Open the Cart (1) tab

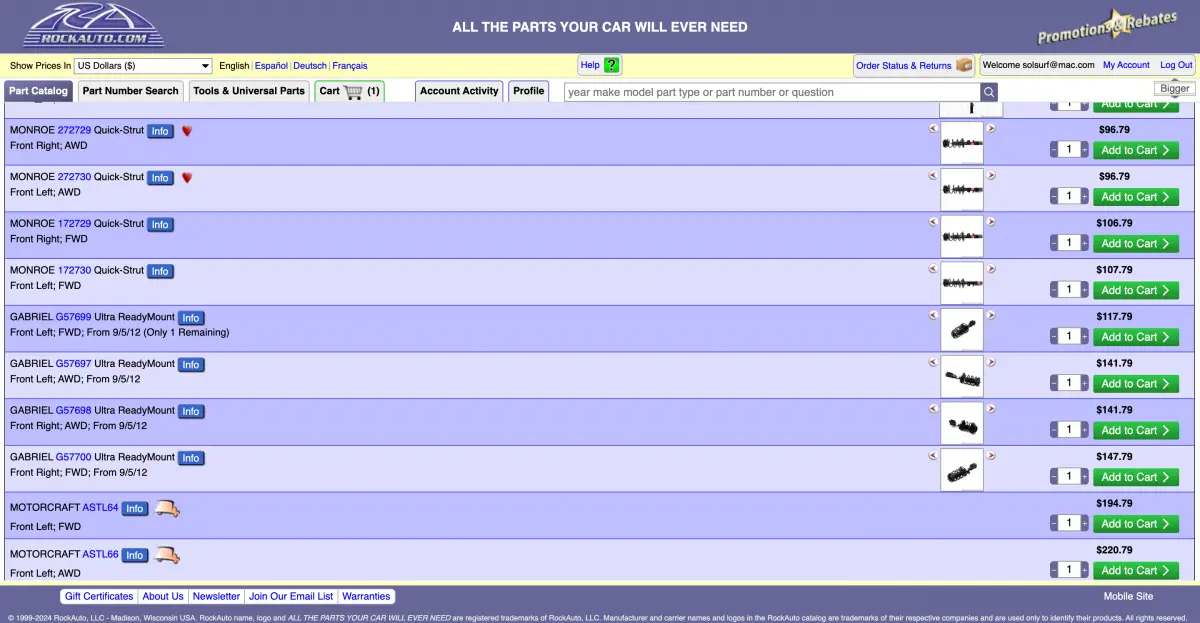(349, 91)
